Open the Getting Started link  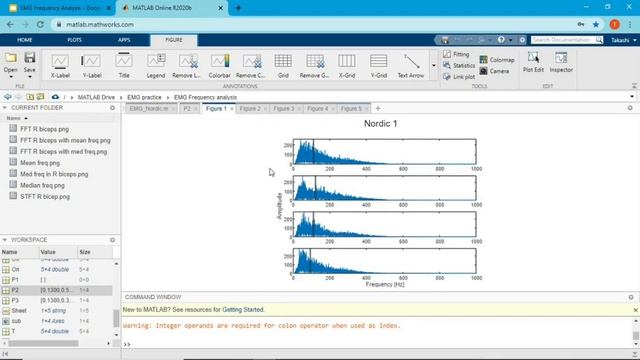click(243, 310)
